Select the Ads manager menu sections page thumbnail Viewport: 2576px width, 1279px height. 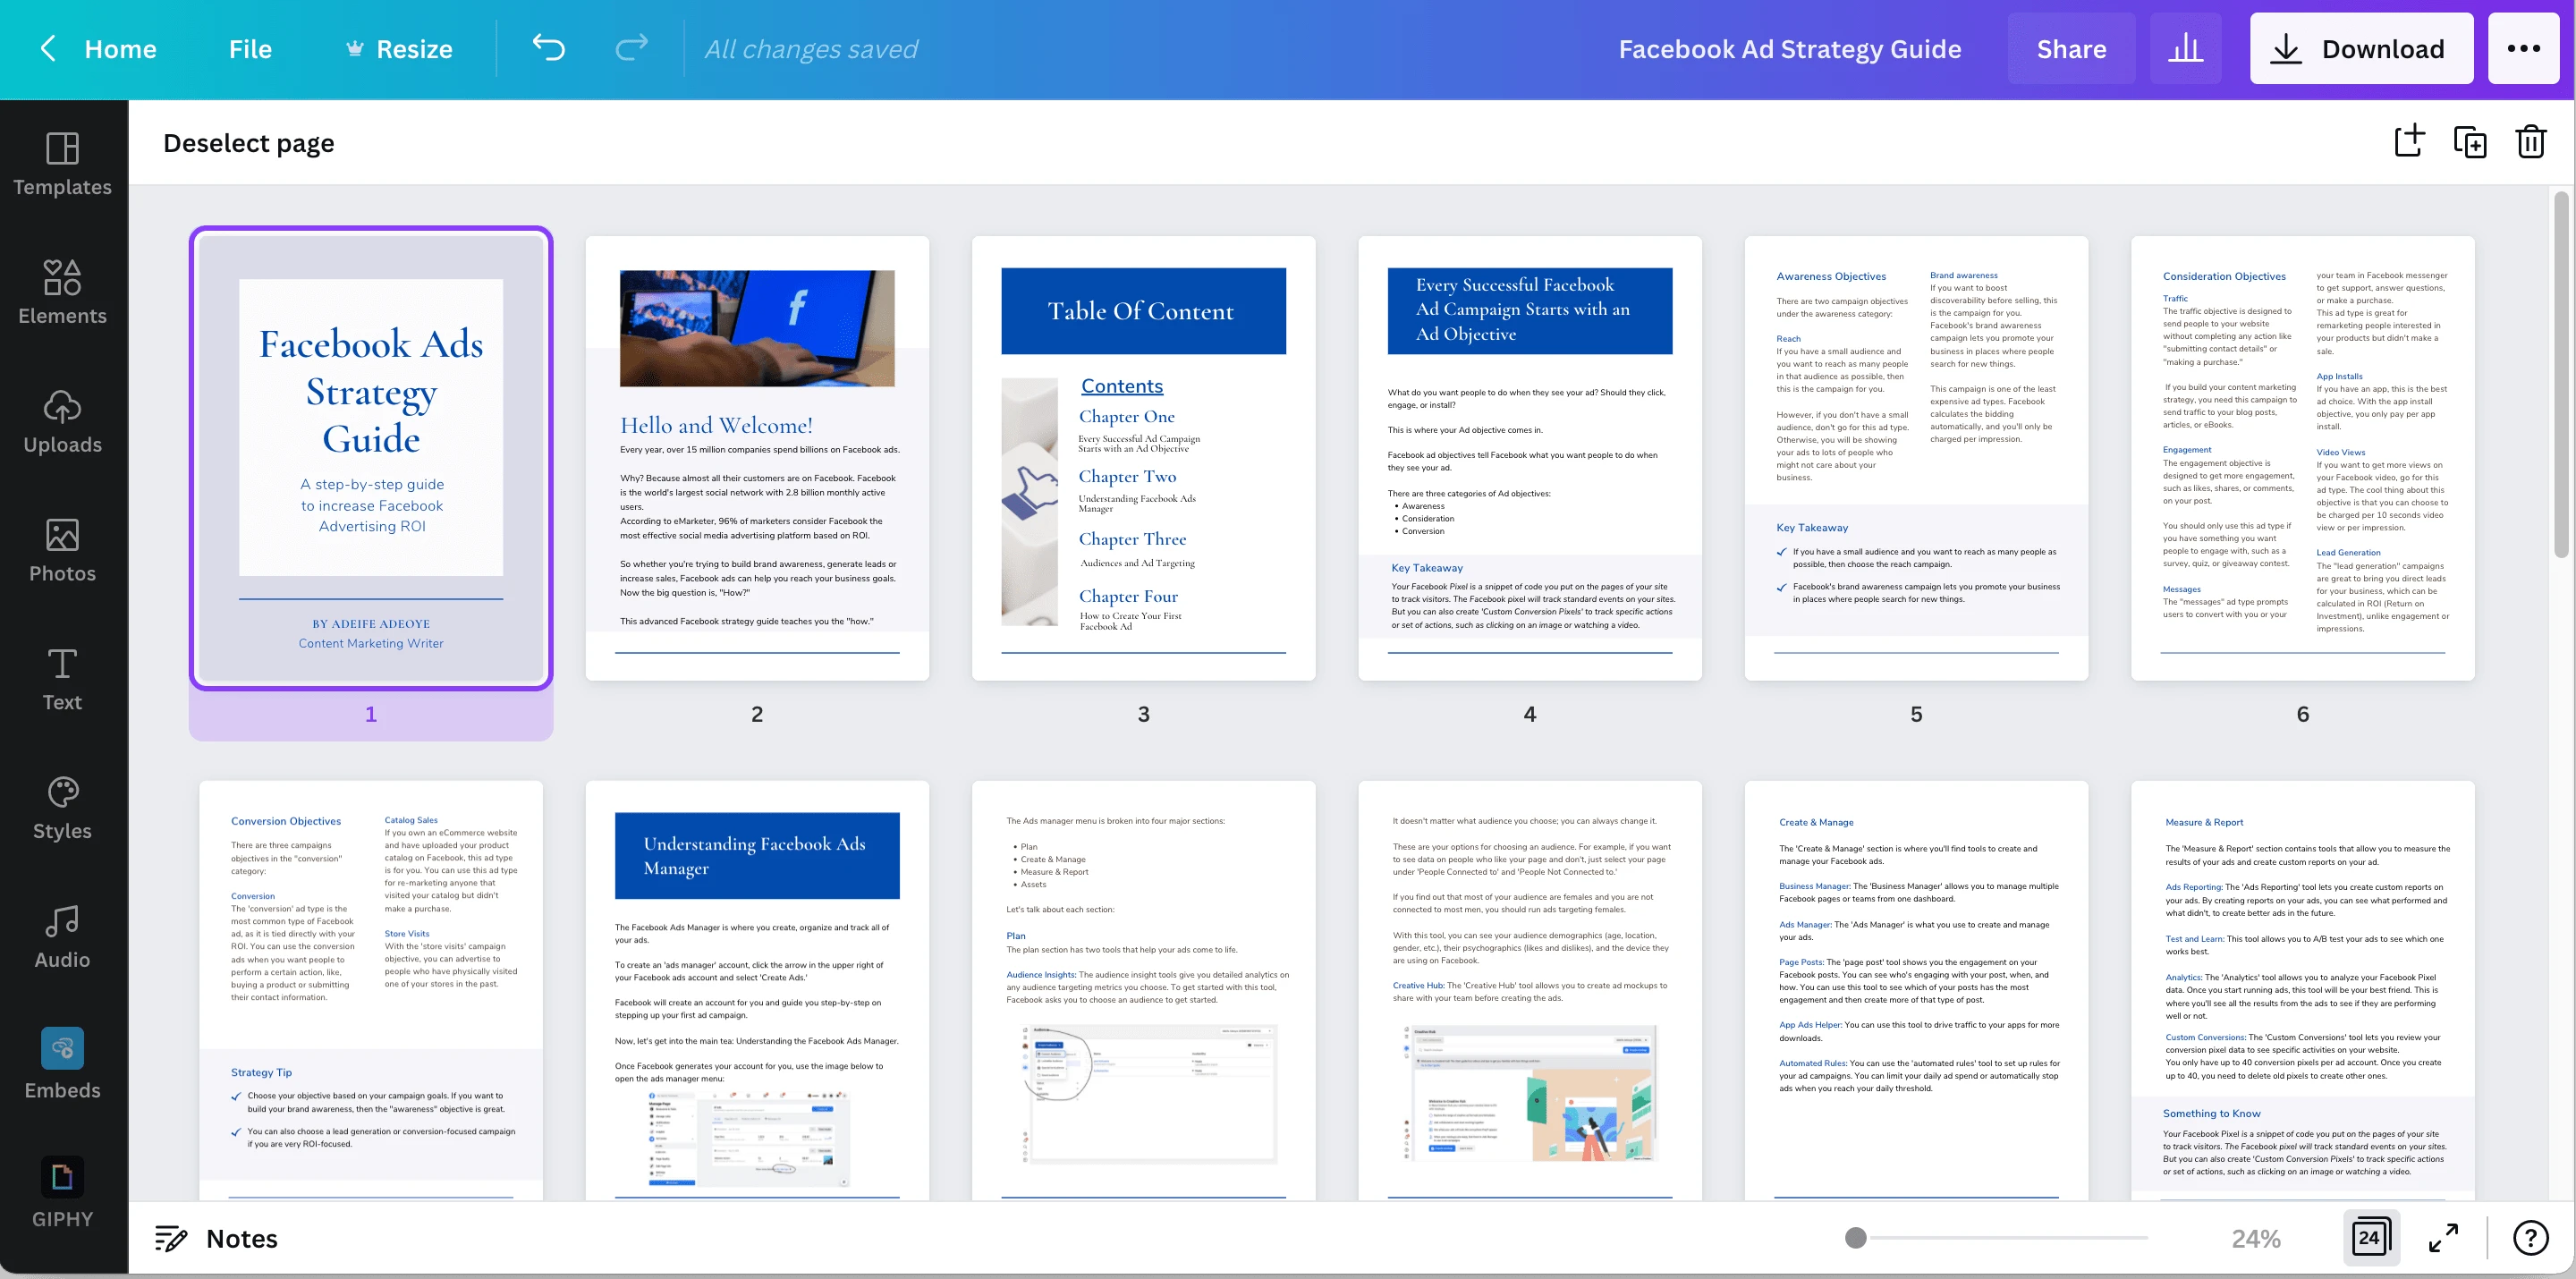(1144, 990)
